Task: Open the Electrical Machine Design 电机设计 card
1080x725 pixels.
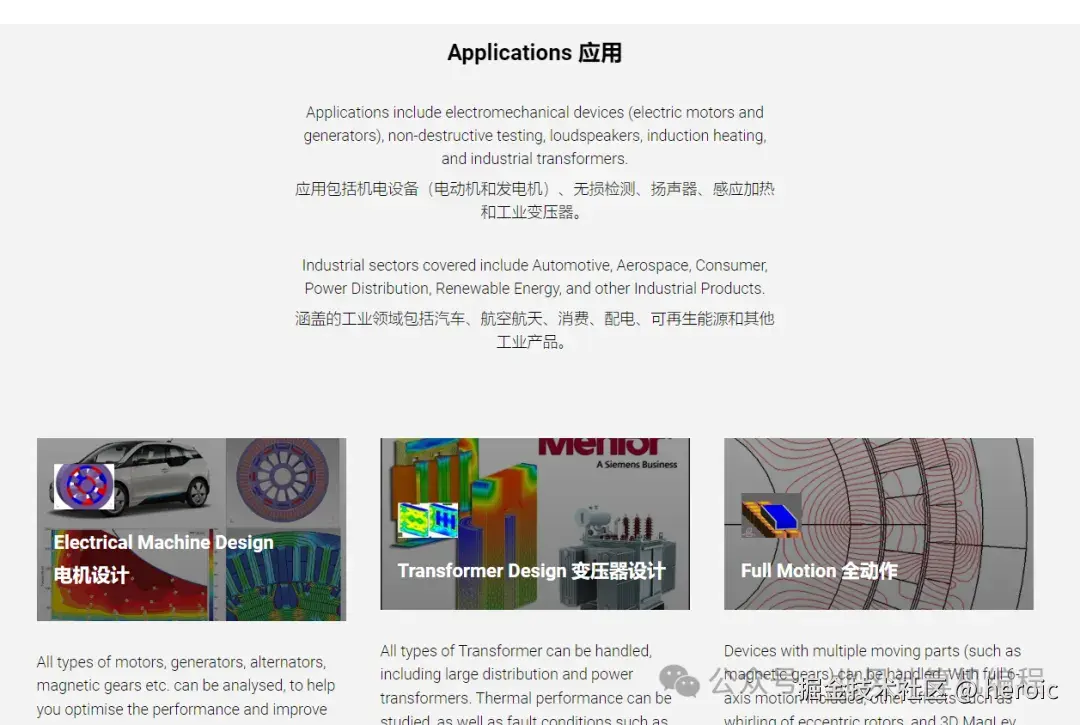Action: [191, 523]
